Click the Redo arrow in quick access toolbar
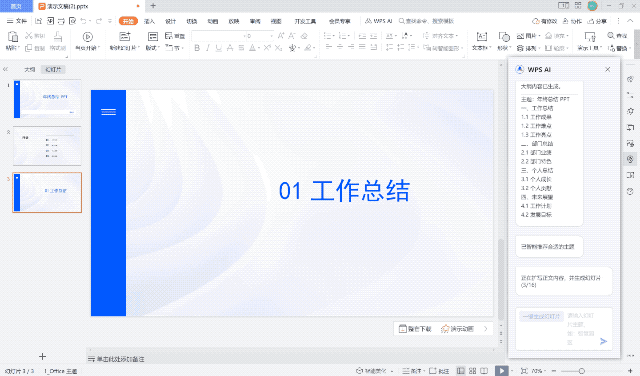 pos(99,21)
